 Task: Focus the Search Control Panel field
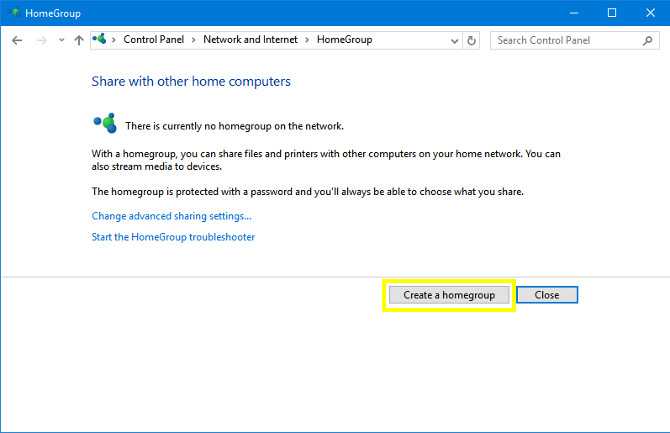click(x=574, y=41)
